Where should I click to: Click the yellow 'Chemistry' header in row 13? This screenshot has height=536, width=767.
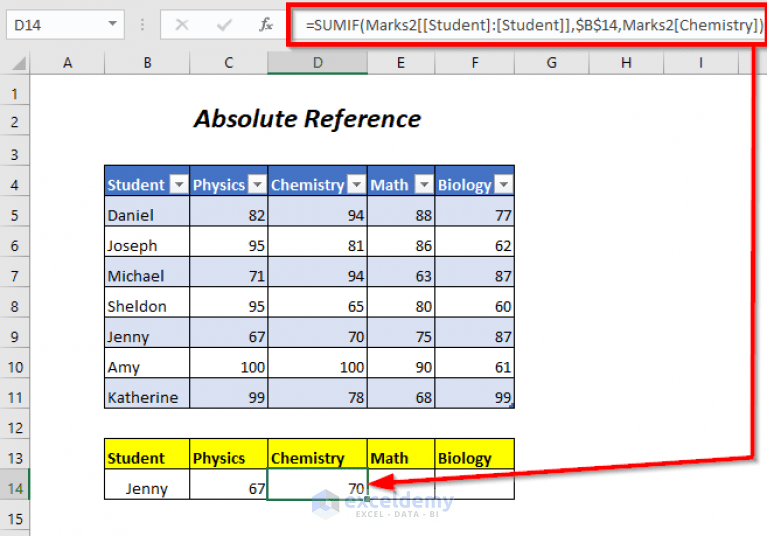click(317, 454)
